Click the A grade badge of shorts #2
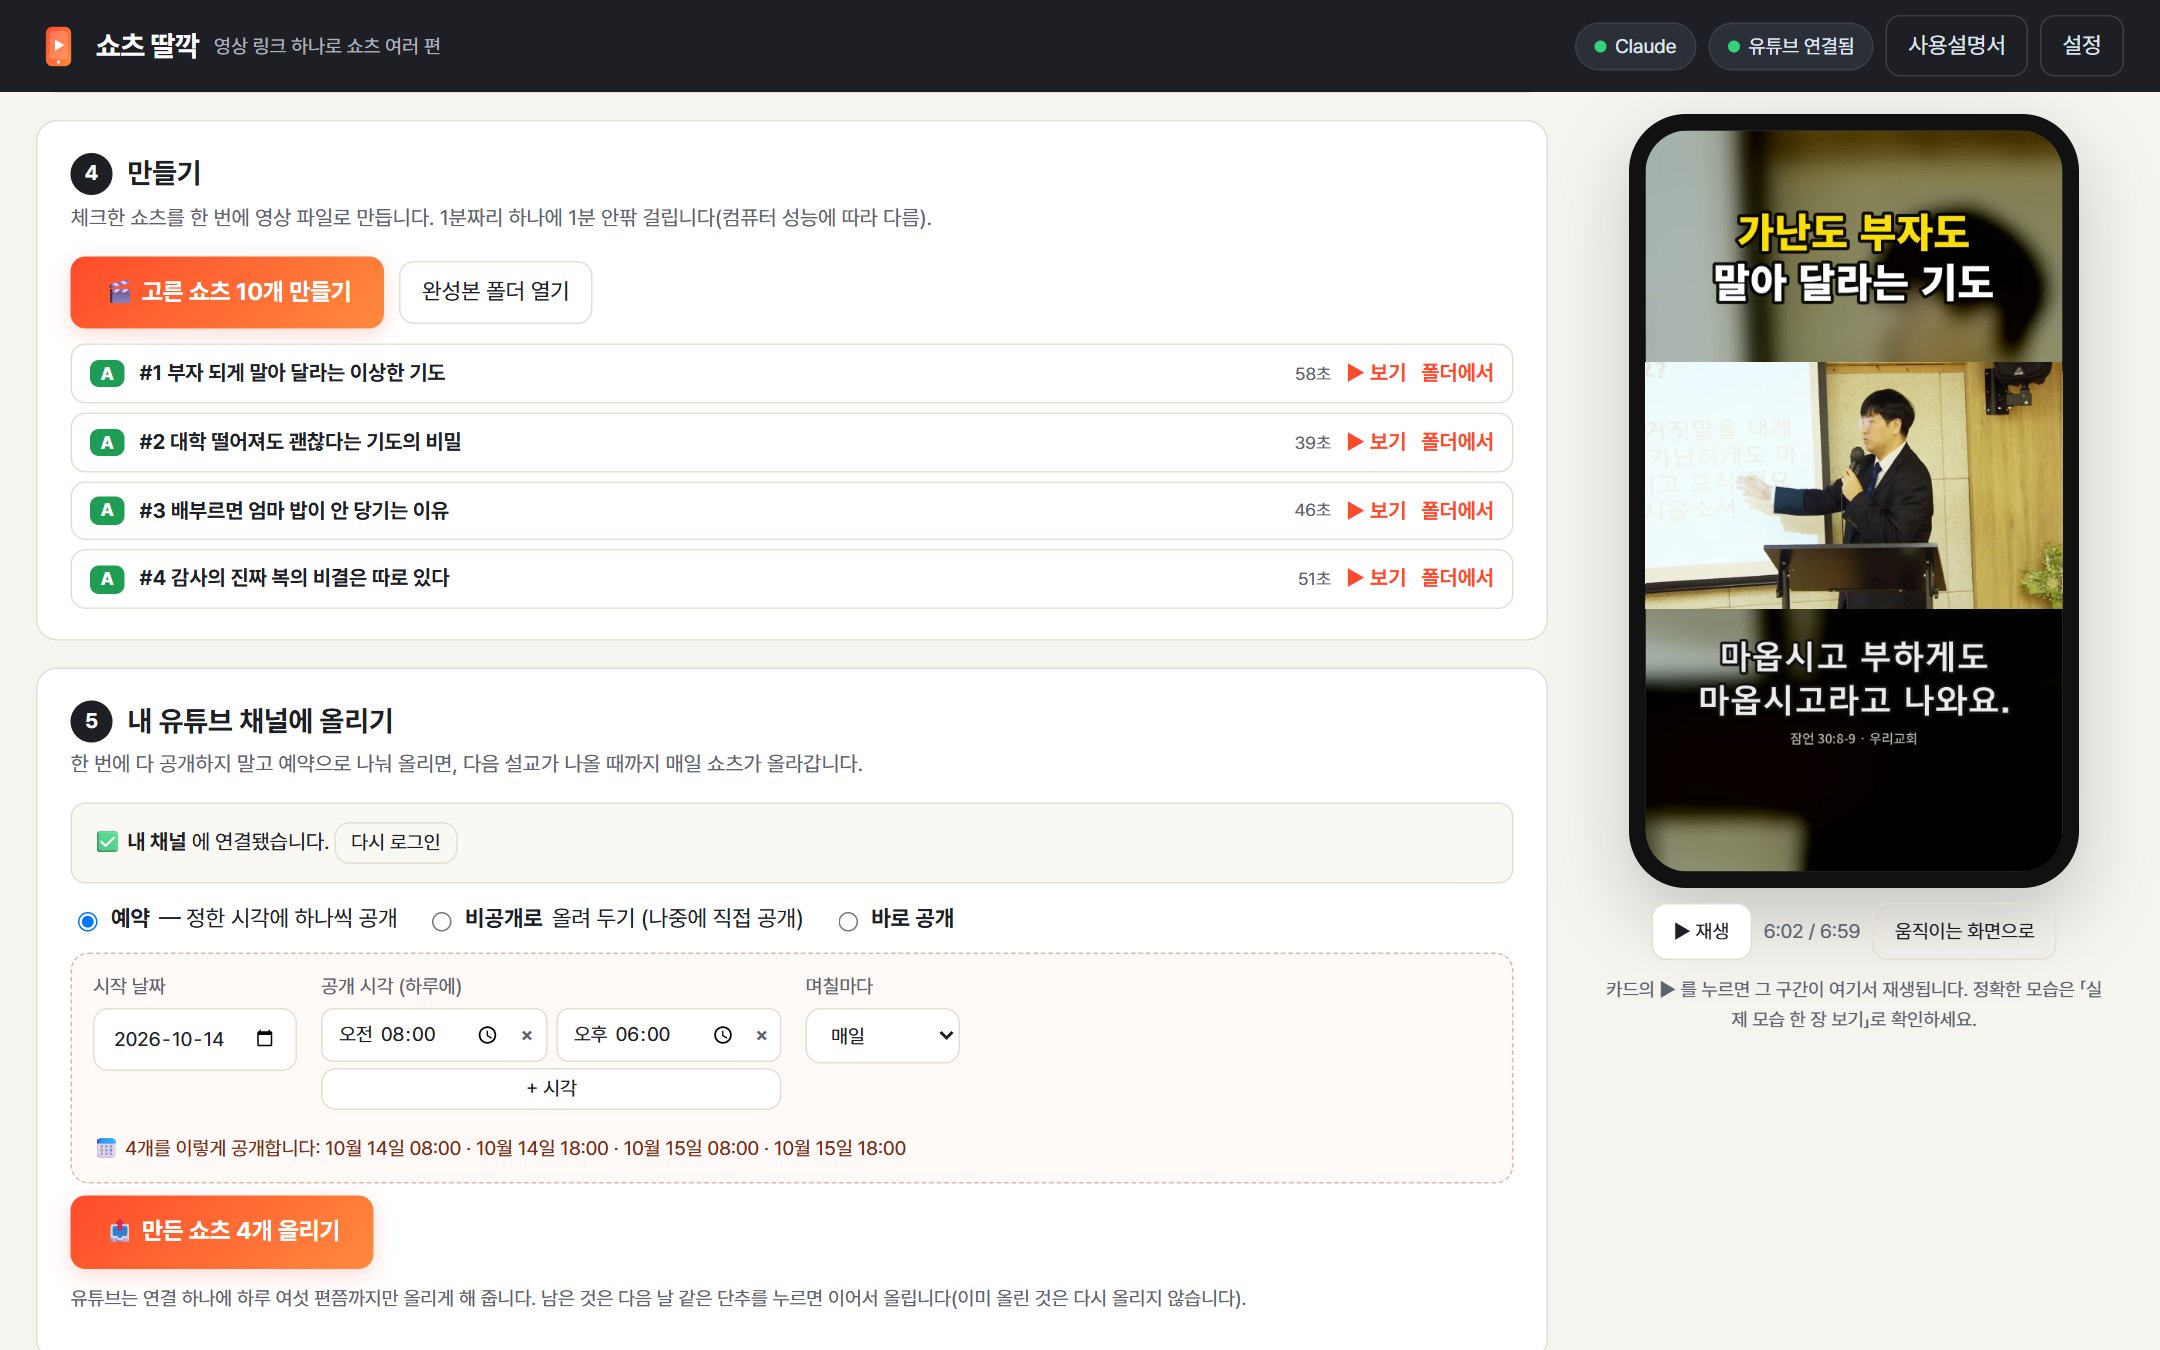Image resolution: width=2160 pixels, height=1350 pixels. (107, 442)
